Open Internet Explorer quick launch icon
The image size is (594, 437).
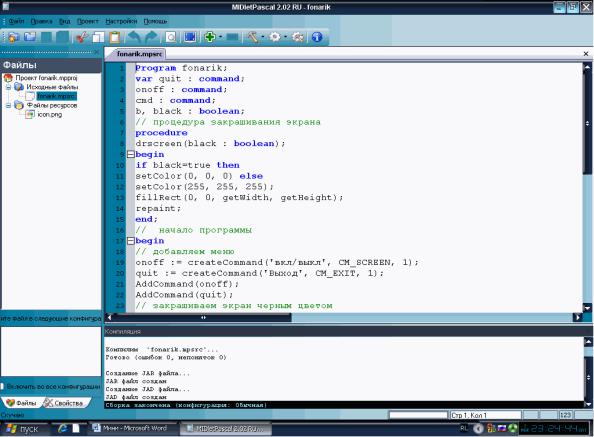(62, 428)
